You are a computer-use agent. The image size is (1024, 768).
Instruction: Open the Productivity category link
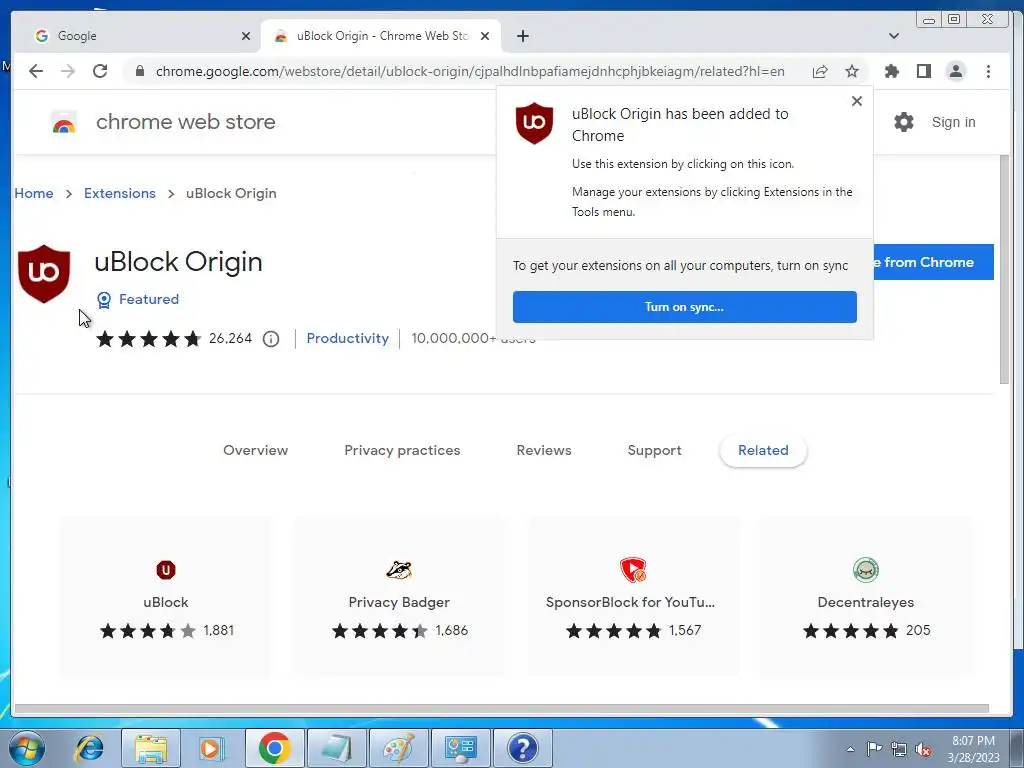[347, 338]
